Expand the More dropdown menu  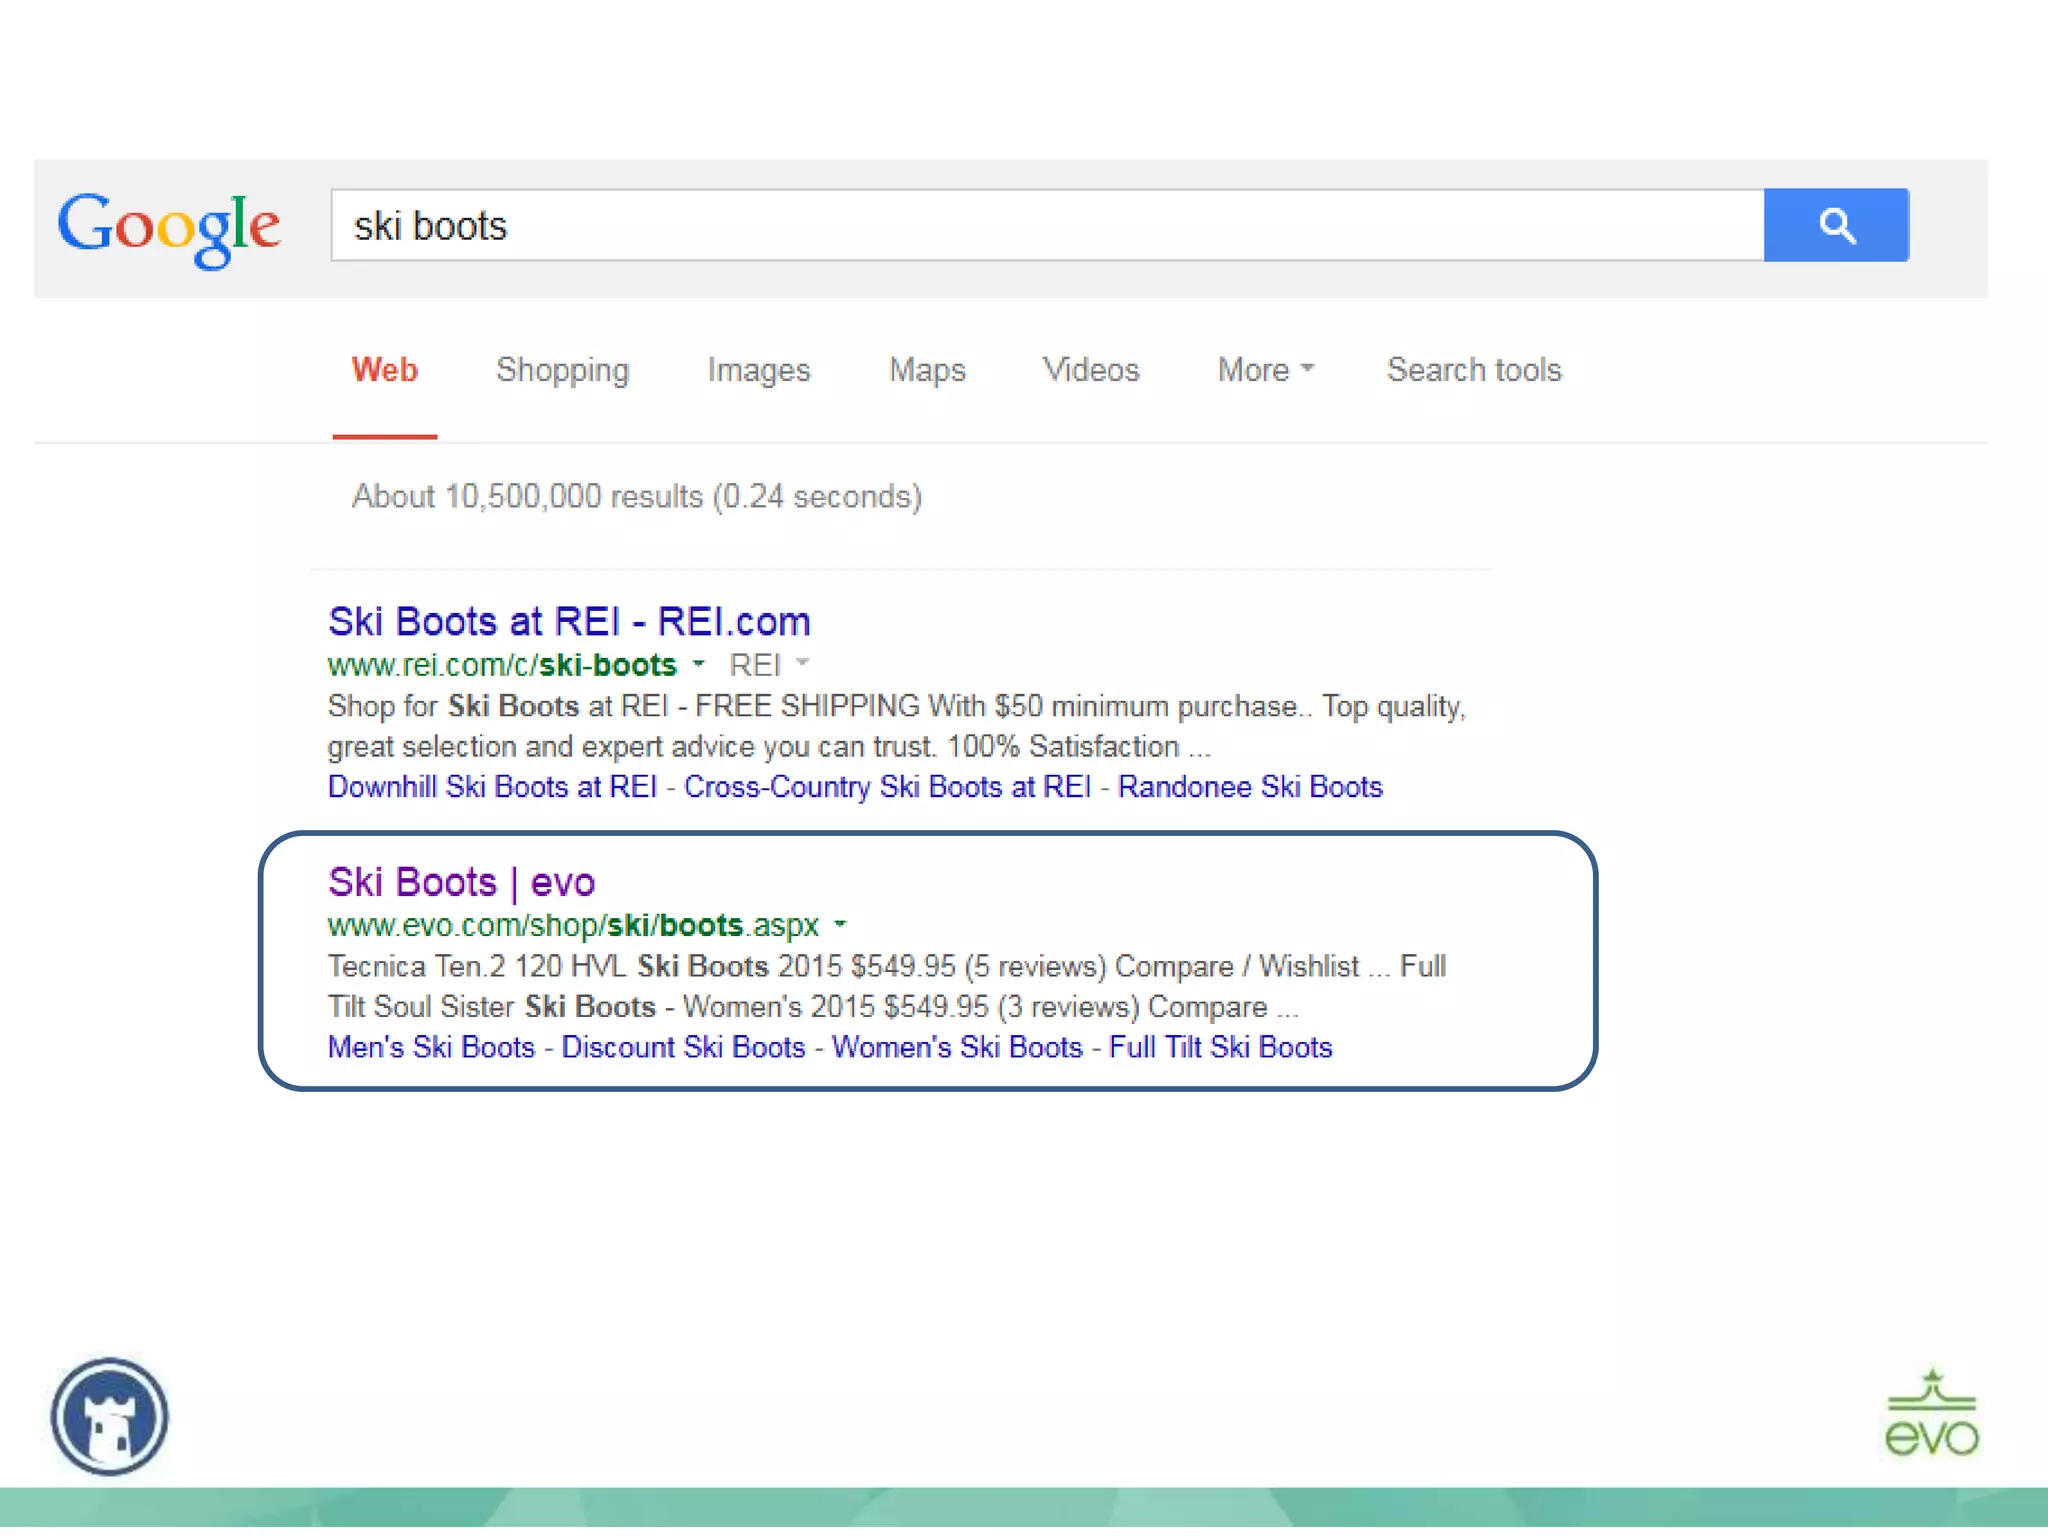tap(1264, 370)
